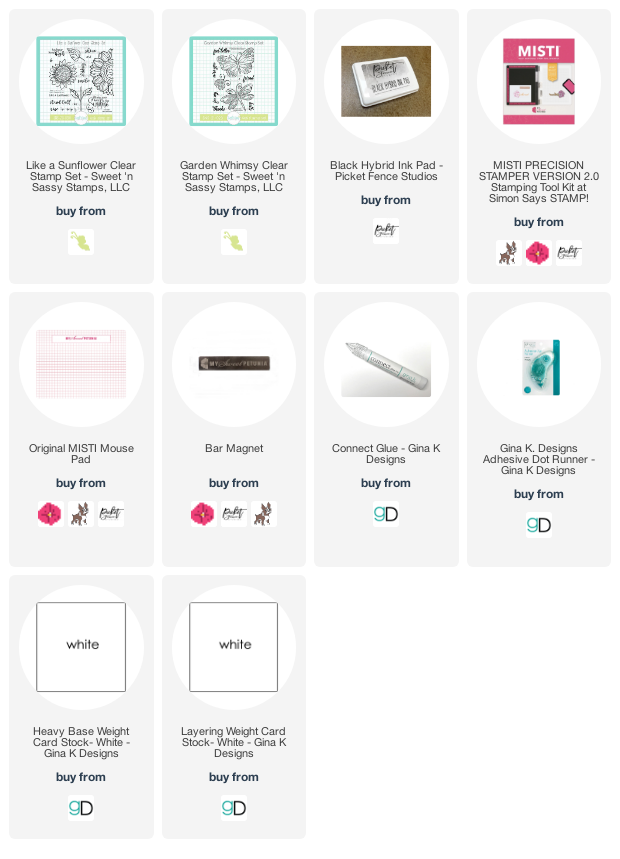
Task: Click the pink flower store icon under MISTI Precision Stamper
Action: [x=538, y=253]
